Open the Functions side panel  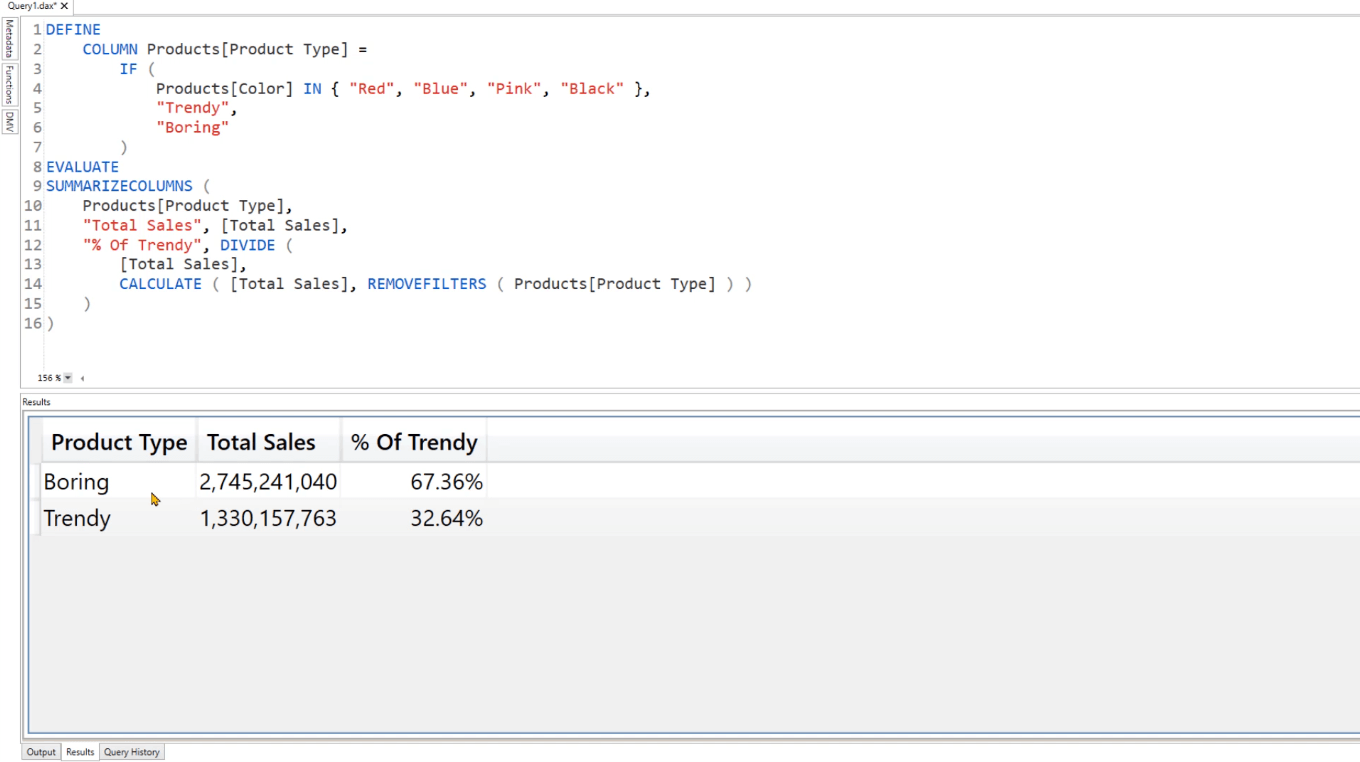[9, 85]
